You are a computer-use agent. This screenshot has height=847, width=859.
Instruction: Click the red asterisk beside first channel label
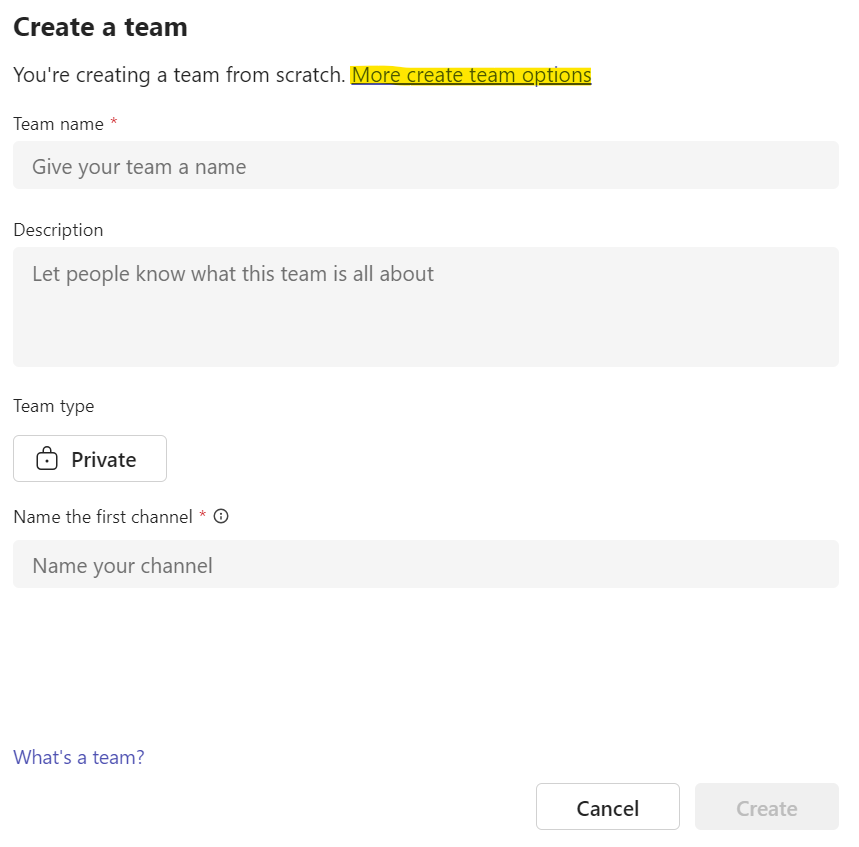[x=203, y=514]
